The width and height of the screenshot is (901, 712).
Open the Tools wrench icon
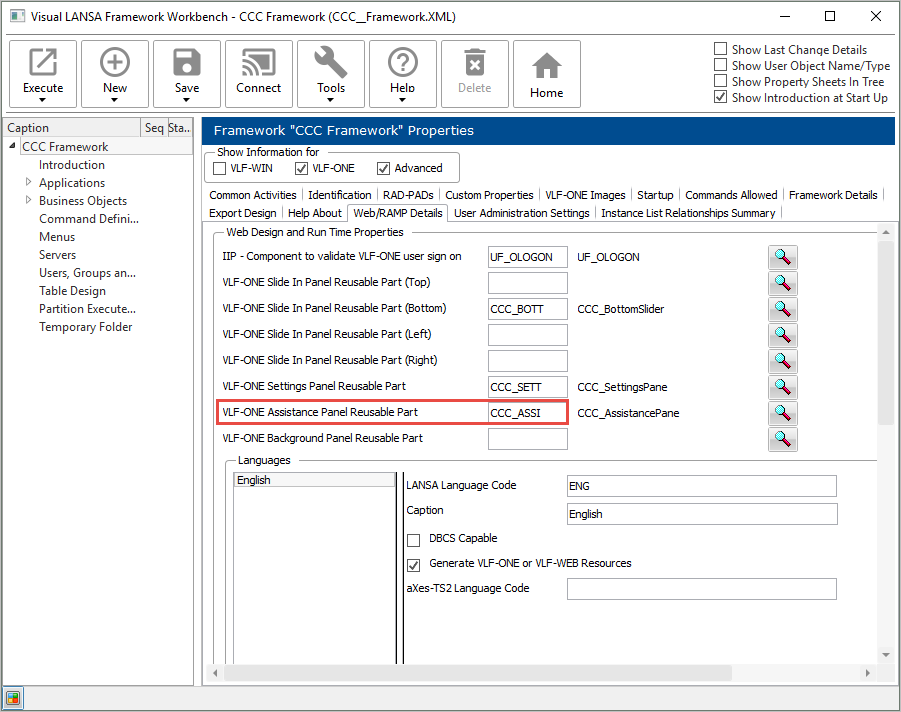tap(330, 63)
